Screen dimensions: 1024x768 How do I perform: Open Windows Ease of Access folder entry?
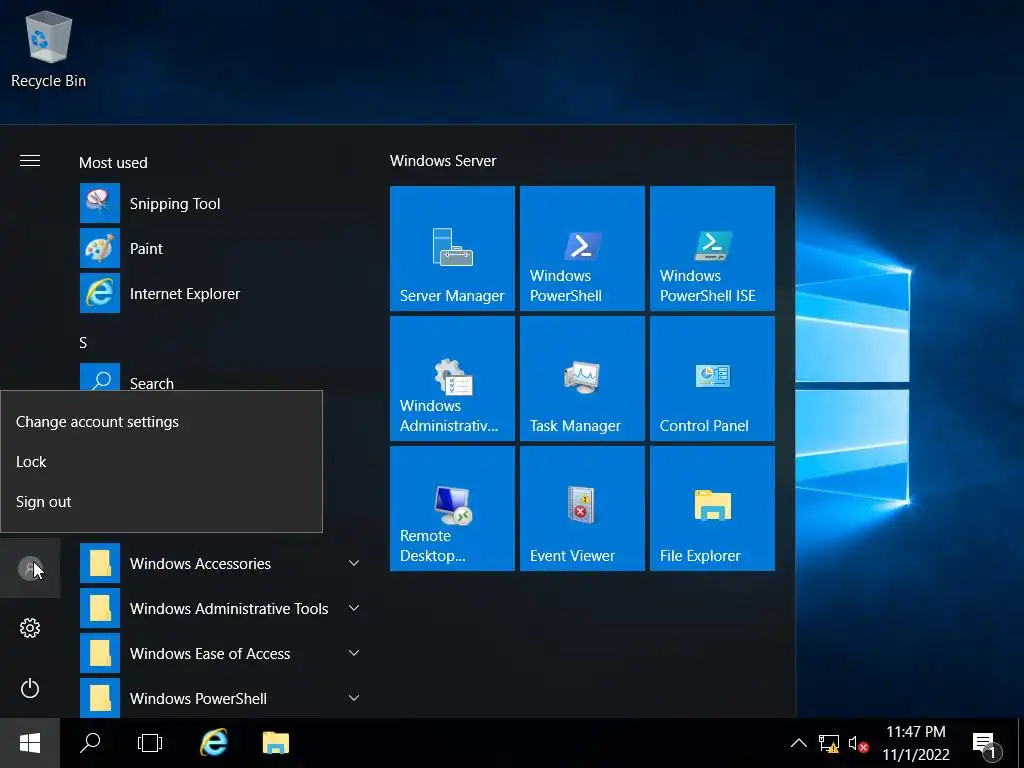click(219, 653)
